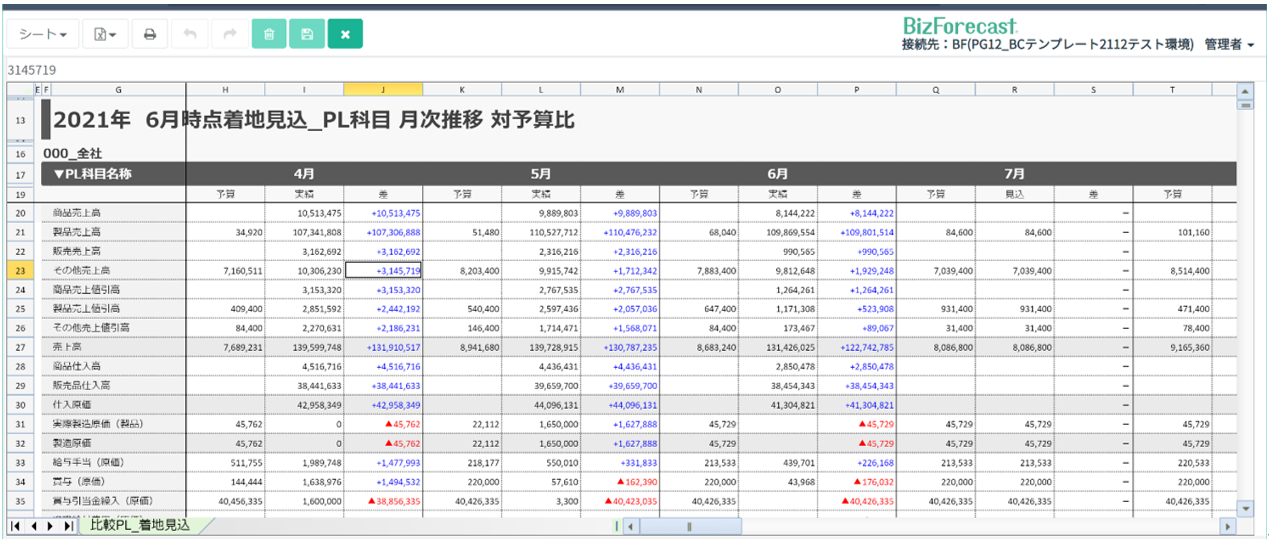Click the redo arrow icon
Image resolution: width=1269 pixels, height=539 pixels.
(x=229, y=34)
